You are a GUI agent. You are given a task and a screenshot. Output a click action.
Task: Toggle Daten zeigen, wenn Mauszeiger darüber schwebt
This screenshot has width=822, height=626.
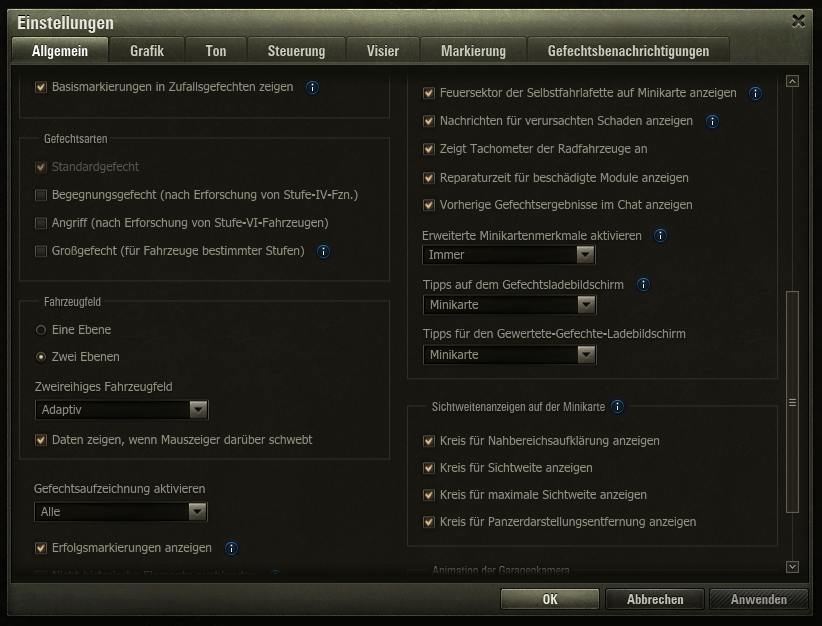[x=41, y=440]
